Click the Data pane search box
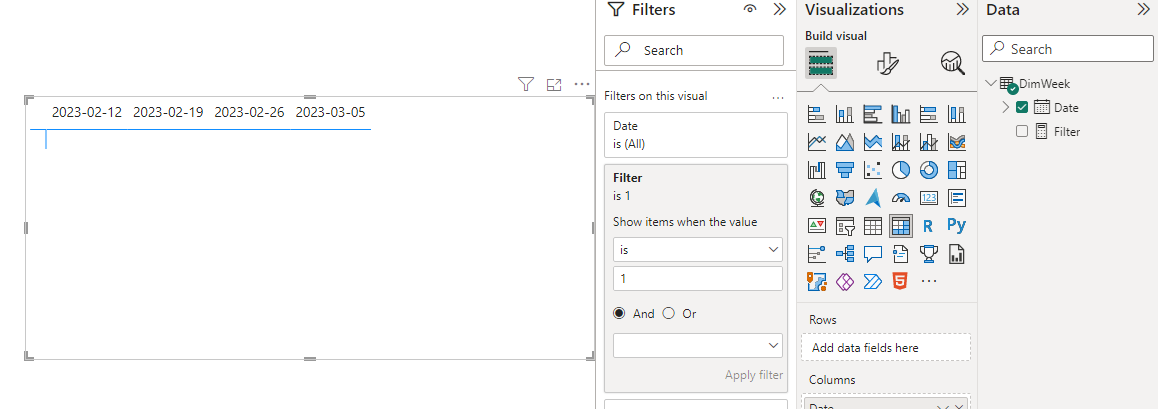This screenshot has height=409, width=1158. 1067,49
